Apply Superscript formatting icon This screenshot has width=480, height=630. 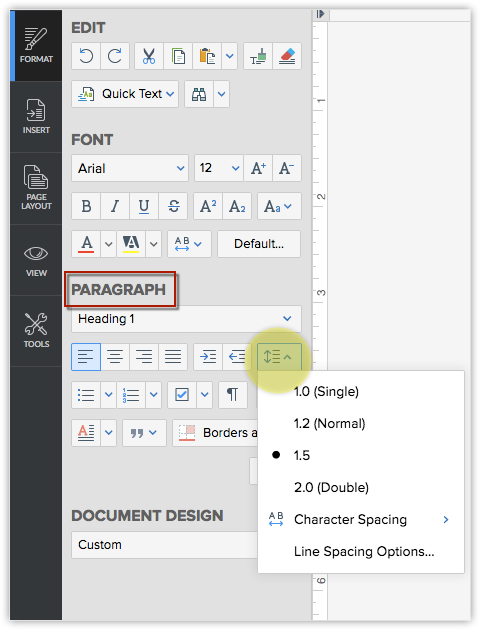click(208, 206)
